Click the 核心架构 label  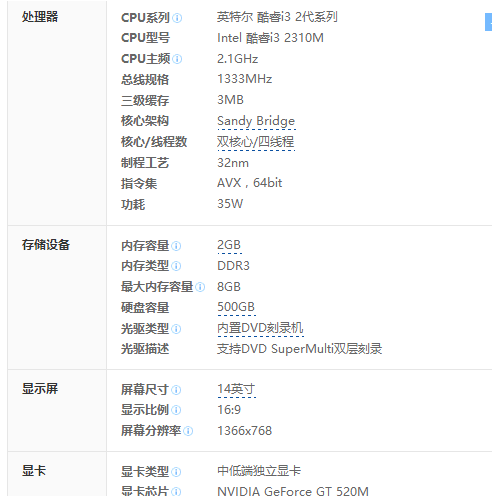(145, 121)
